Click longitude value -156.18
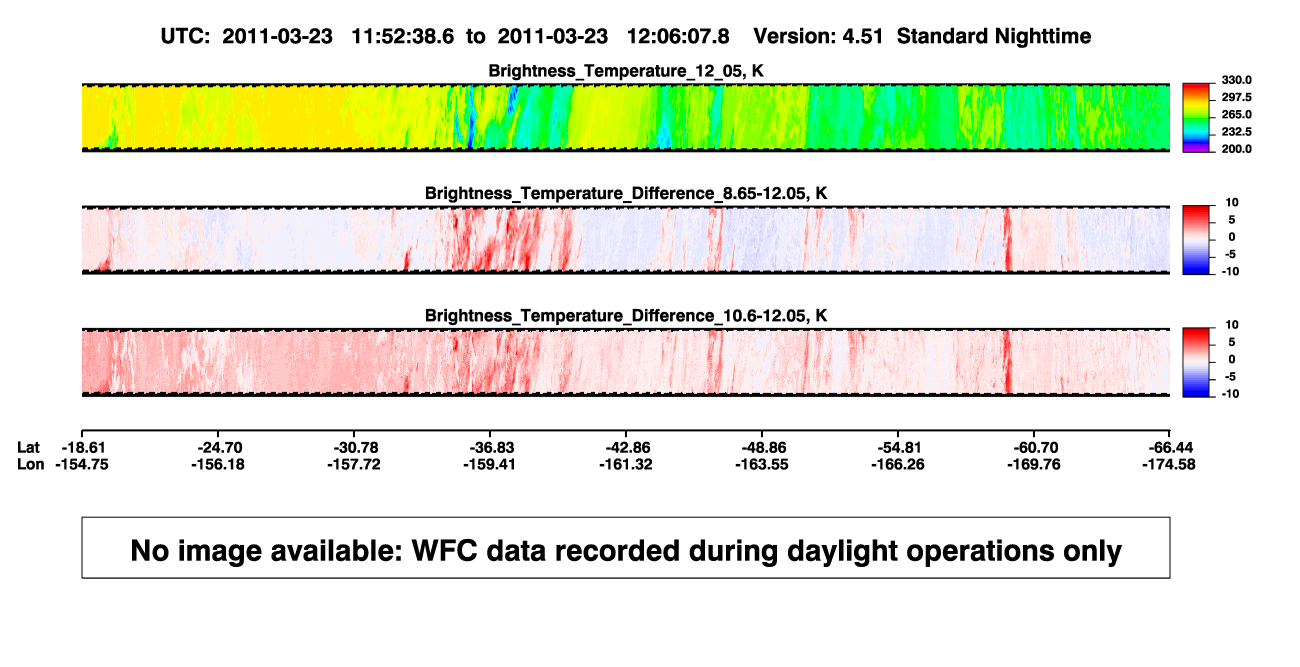 (x=218, y=464)
